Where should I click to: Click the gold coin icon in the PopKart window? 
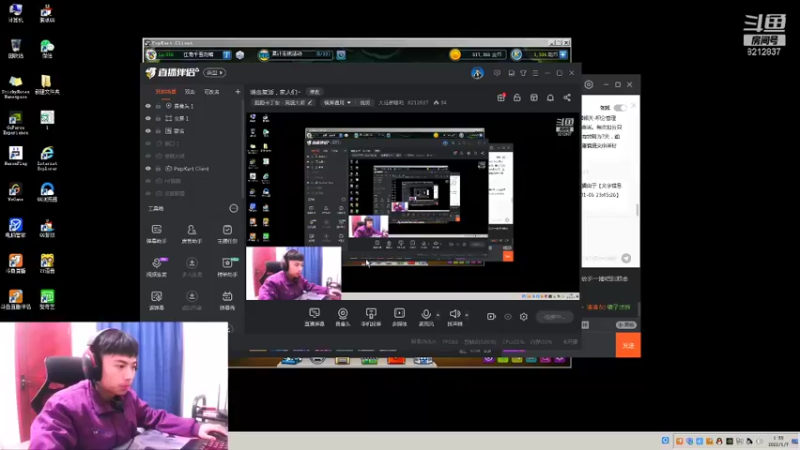point(455,55)
